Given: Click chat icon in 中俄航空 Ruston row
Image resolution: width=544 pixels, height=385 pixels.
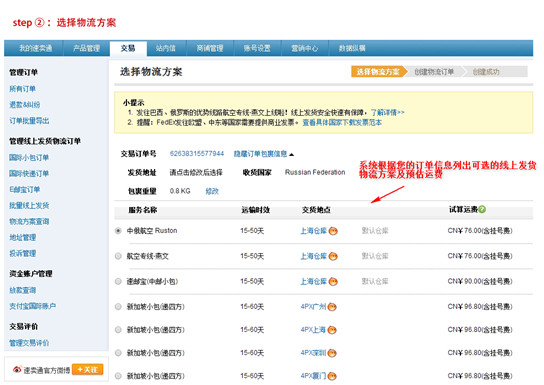Looking at the screenshot, I should (x=333, y=231).
